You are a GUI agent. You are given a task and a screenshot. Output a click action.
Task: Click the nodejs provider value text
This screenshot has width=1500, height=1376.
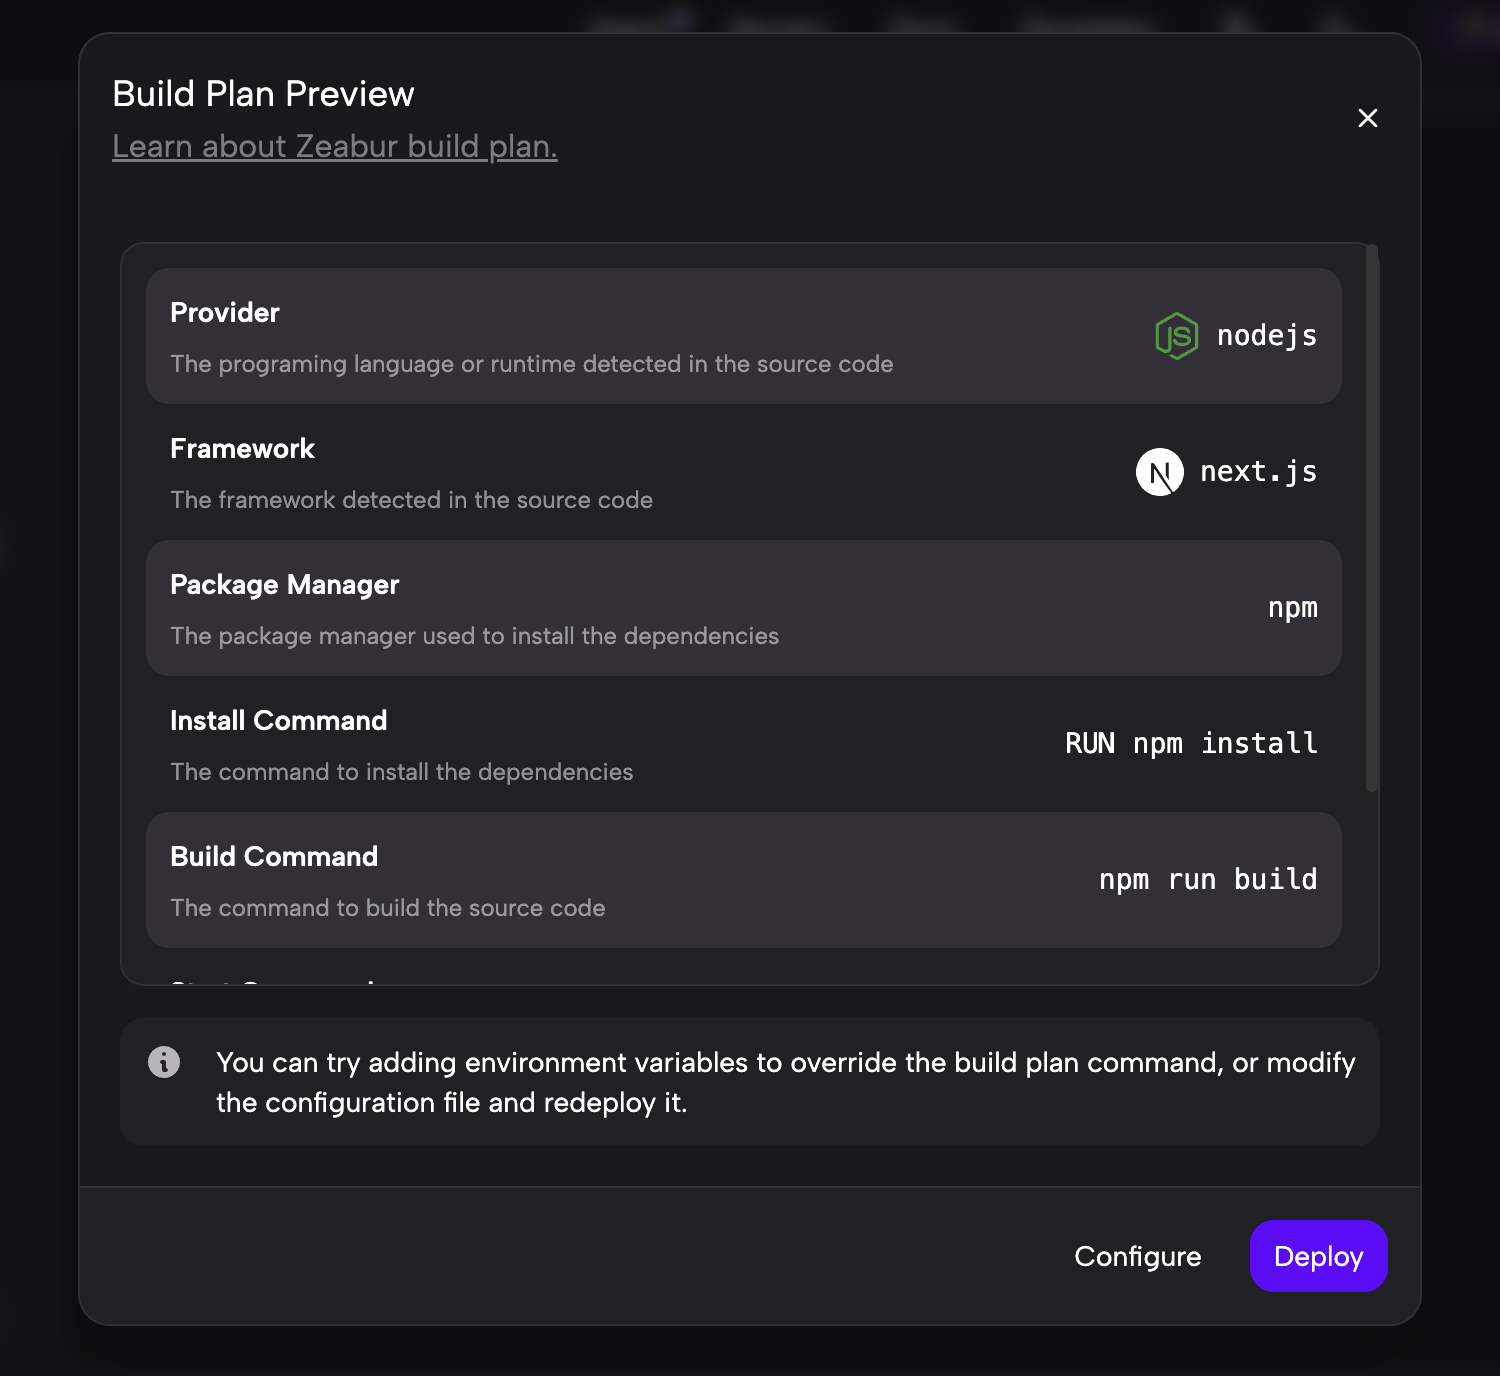tap(1266, 336)
